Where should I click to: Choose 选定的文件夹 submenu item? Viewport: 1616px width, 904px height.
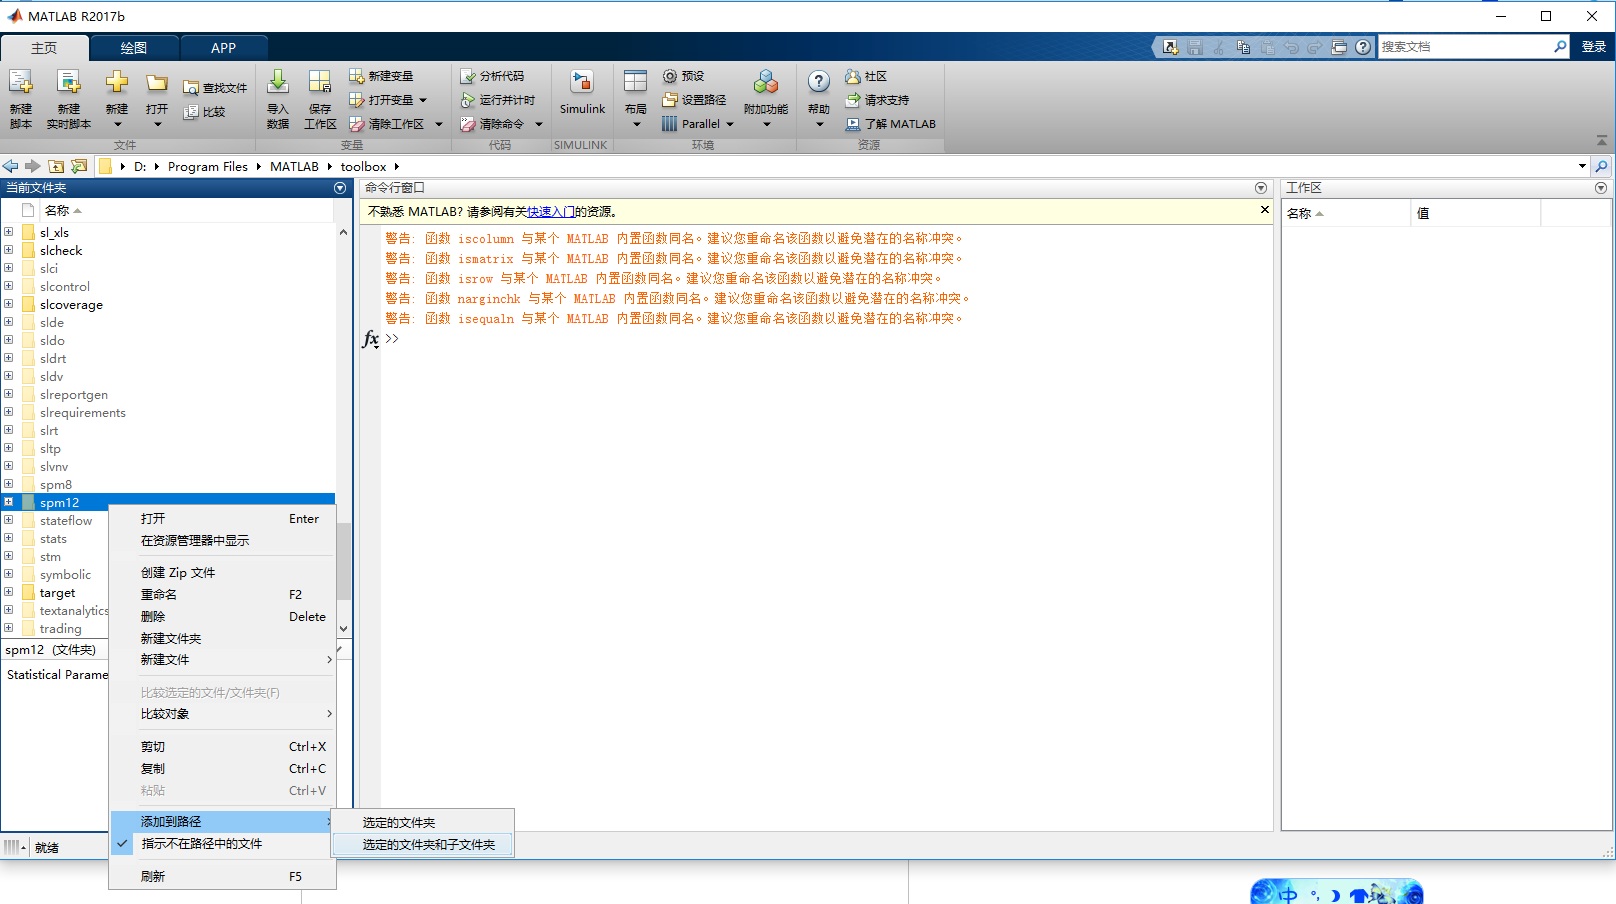click(x=423, y=823)
